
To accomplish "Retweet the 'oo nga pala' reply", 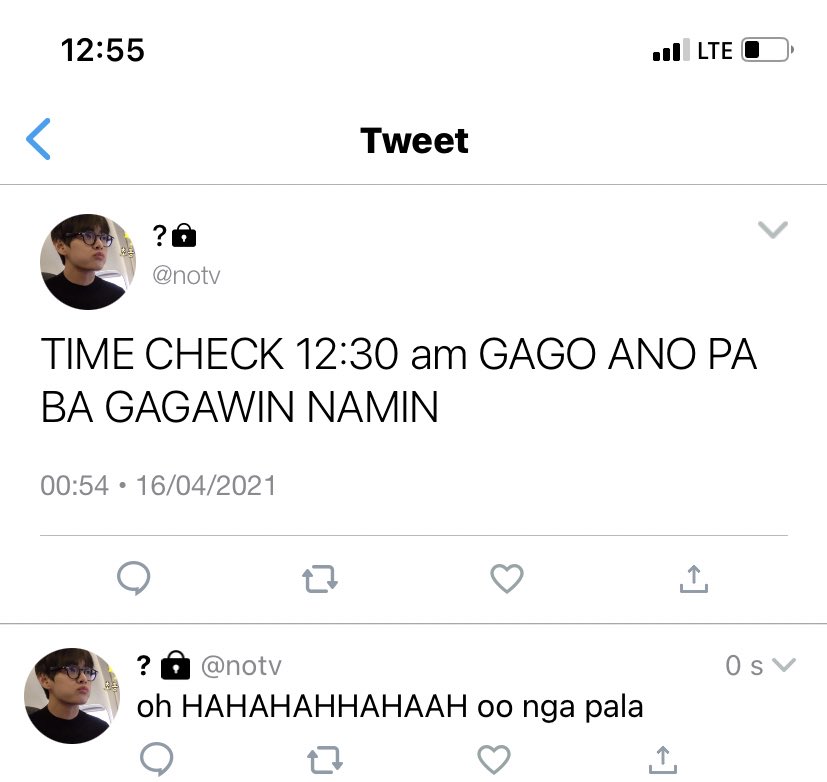I will [x=325, y=760].
